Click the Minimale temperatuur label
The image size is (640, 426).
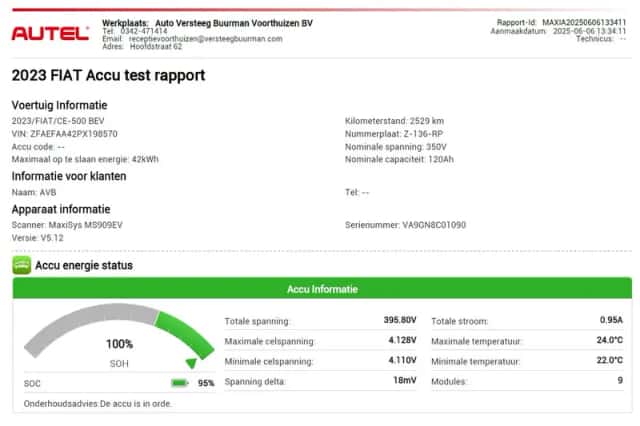click(x=476, y=362)
